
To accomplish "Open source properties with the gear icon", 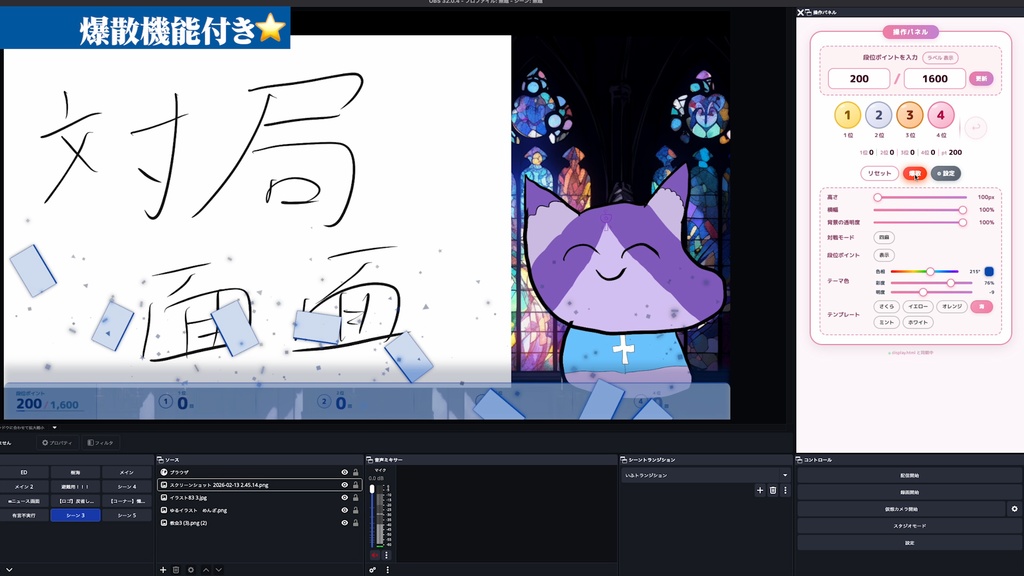I will point(191,570).
